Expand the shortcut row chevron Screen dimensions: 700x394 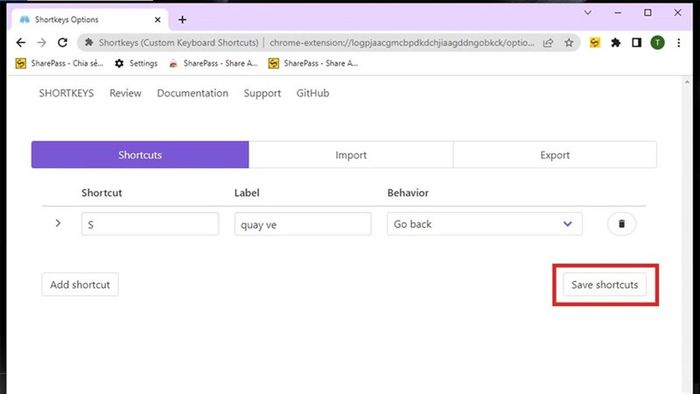(58, 223)
